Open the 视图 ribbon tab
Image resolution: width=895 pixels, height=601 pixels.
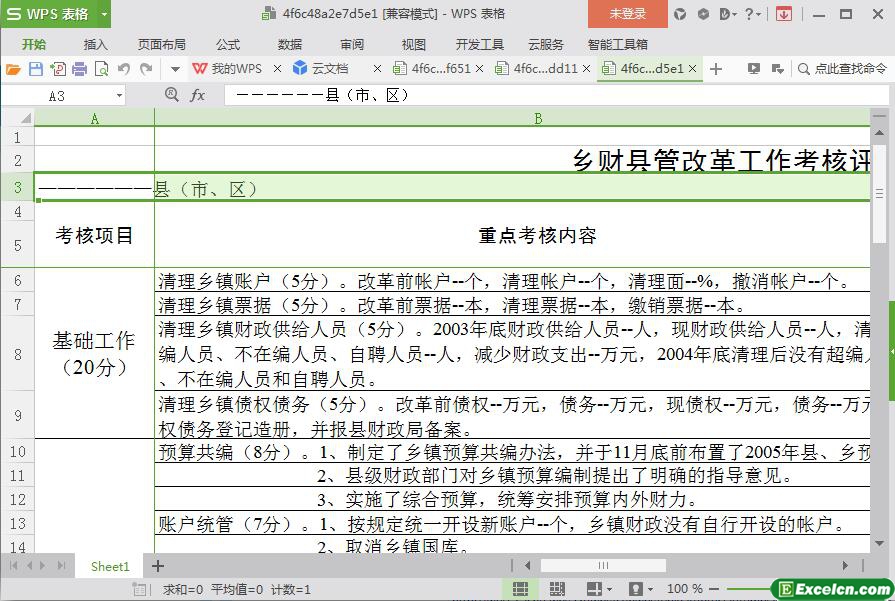click(x=413, y=45)
